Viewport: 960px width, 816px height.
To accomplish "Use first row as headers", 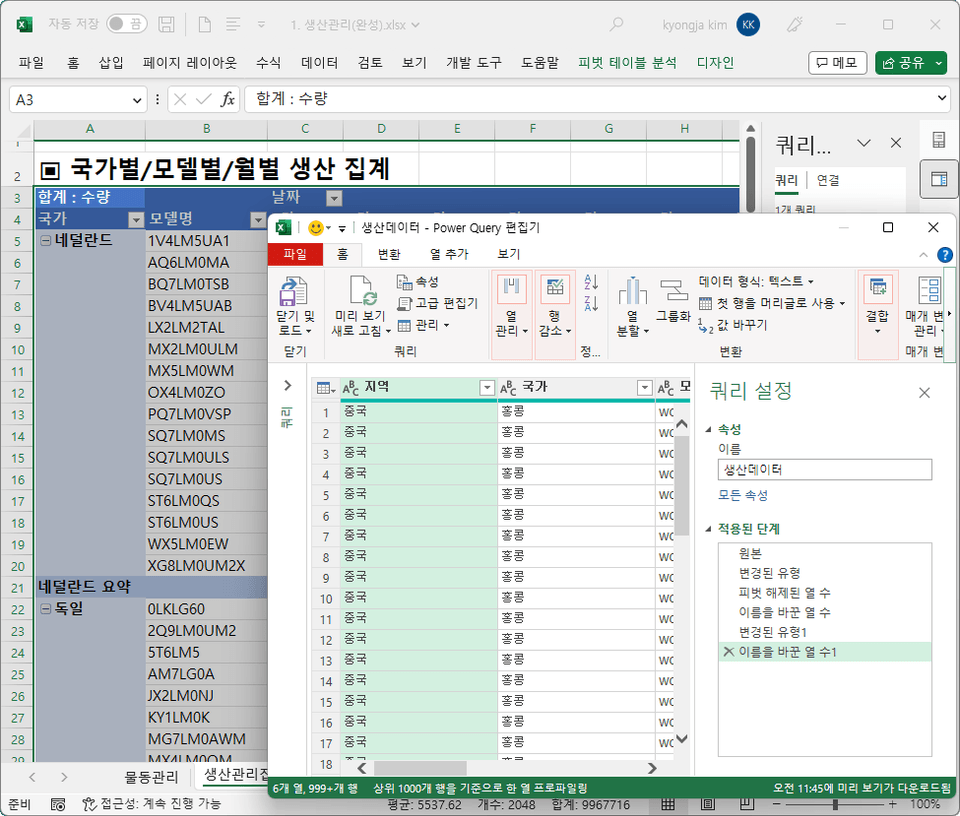I will pyautogui.click(x=772, y=304).
